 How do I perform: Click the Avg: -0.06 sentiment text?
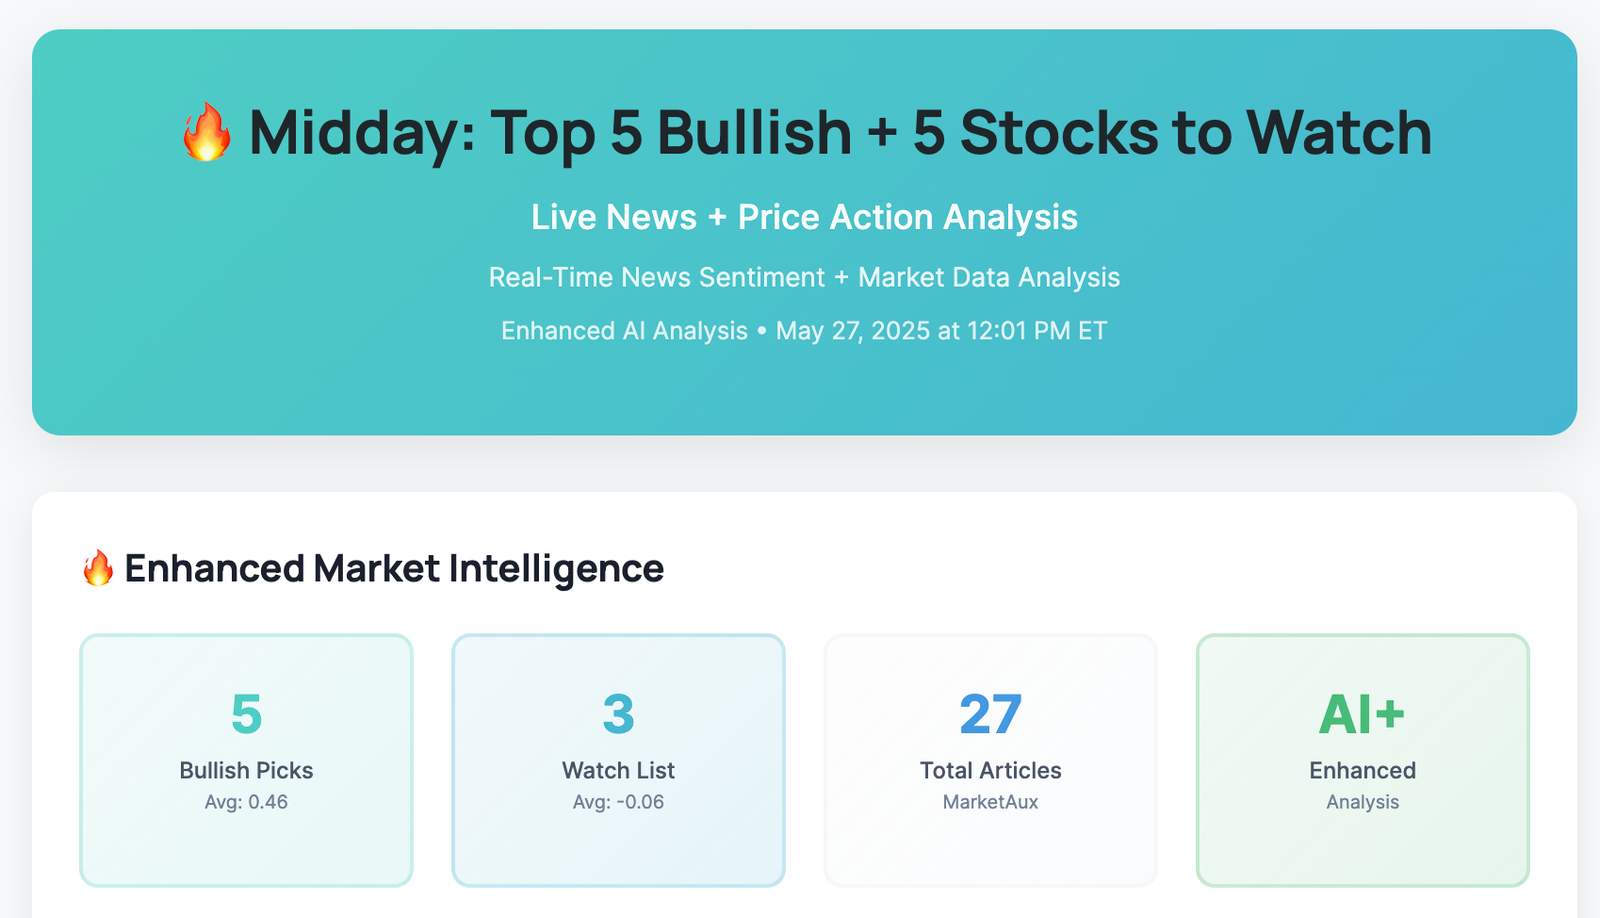(x=618, y=802)
